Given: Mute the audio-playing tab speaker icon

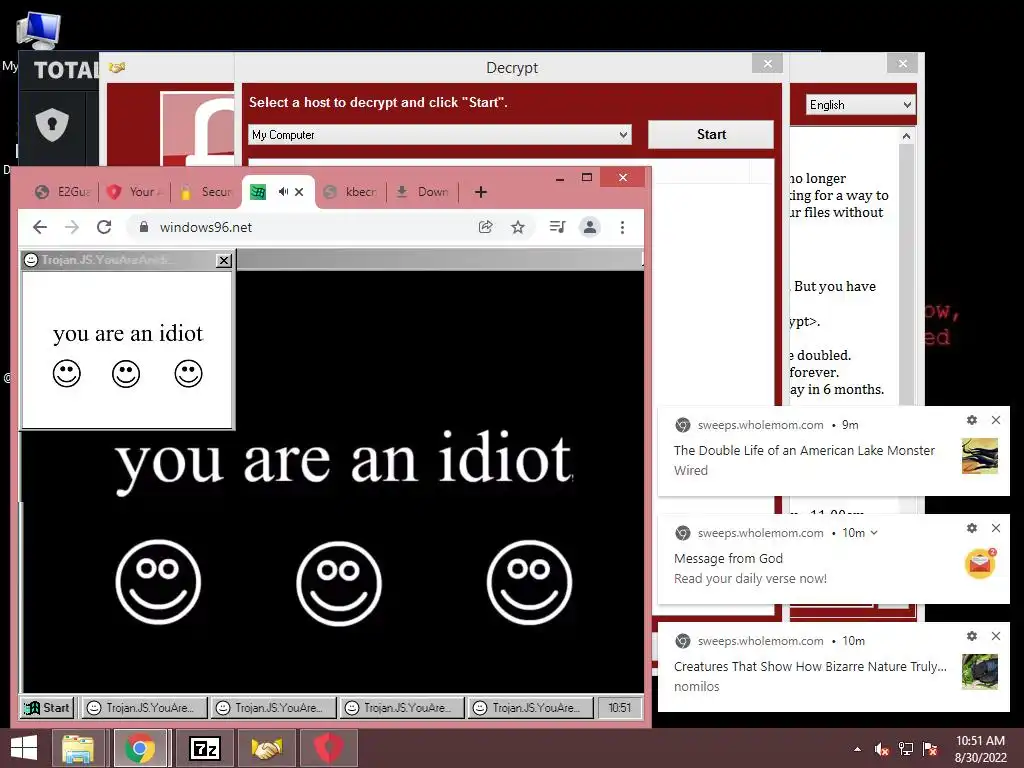Looking at the screenshot, I should [283, 191].
